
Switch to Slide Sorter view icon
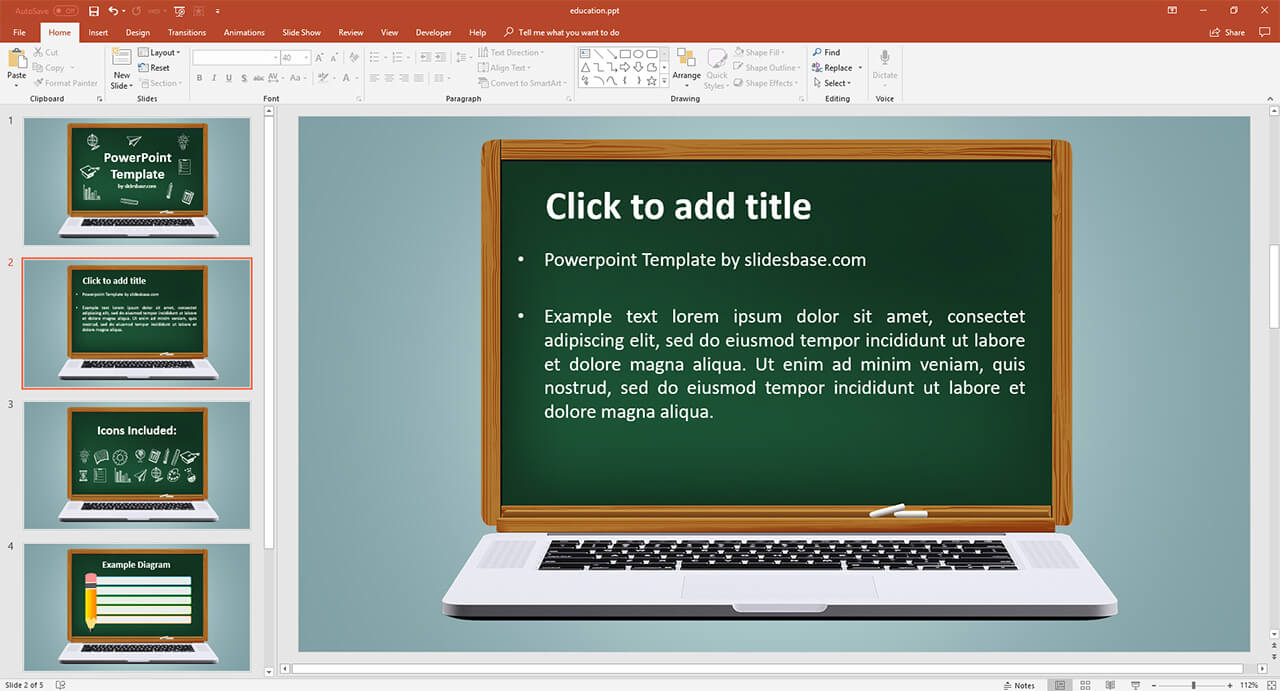[1085, 685]
